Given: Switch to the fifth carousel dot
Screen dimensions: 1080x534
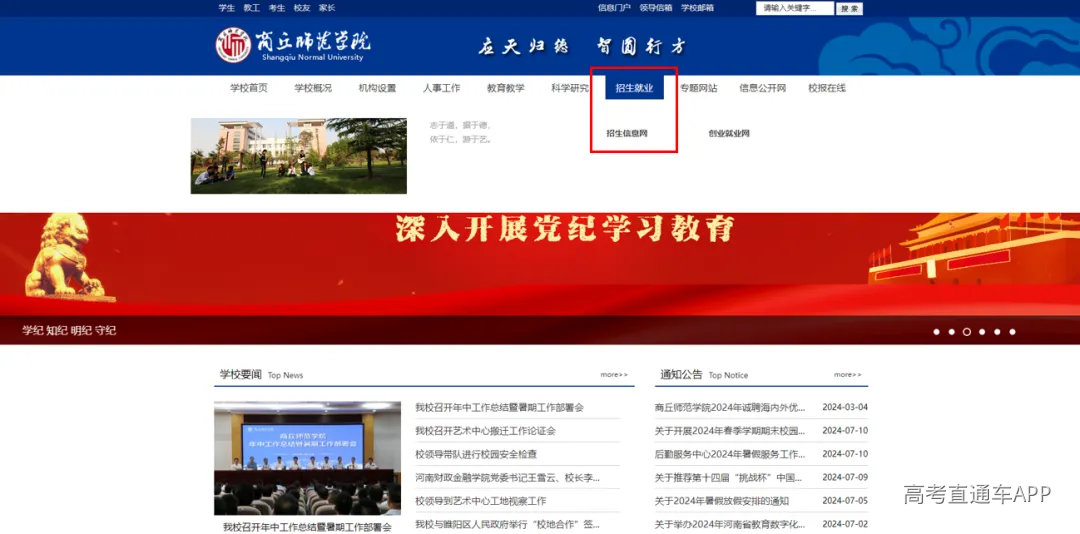Looking at the screenshot, I should coord(997,332).
